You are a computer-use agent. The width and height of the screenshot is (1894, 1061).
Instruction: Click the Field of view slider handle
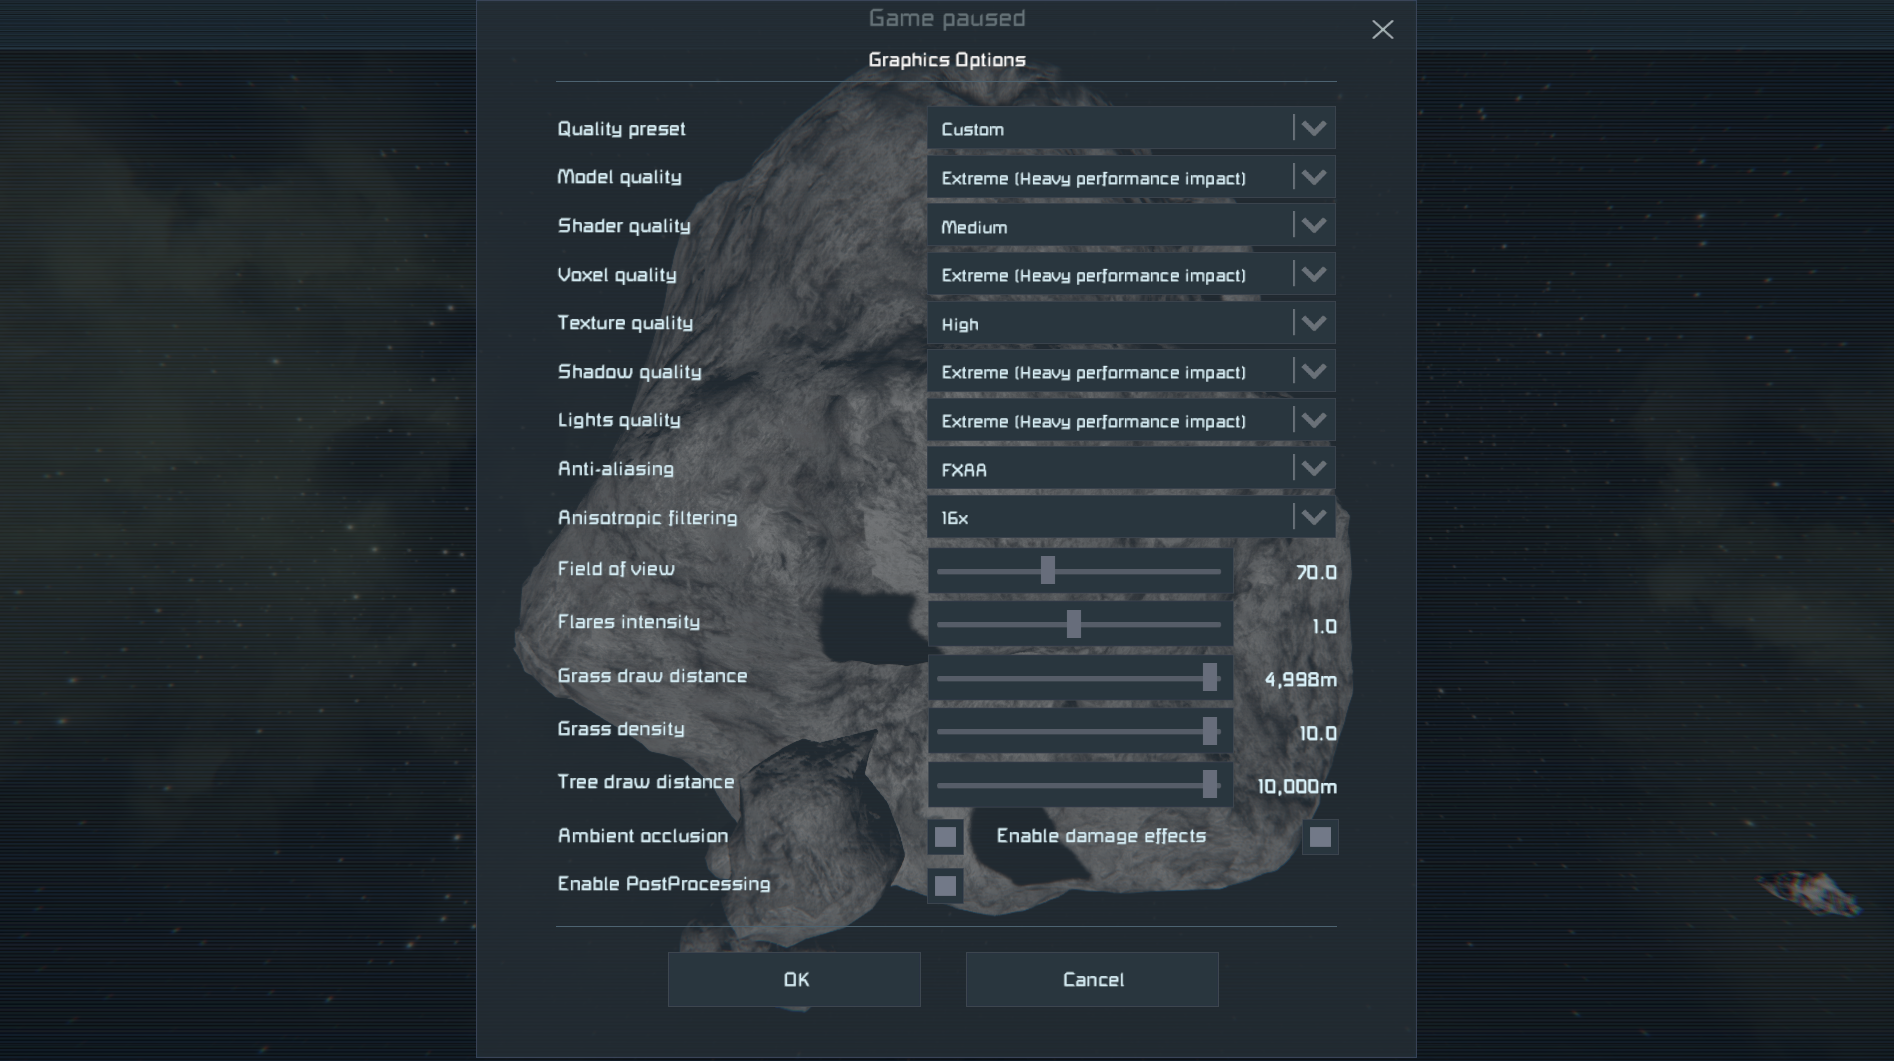(x=1047, y=571)
